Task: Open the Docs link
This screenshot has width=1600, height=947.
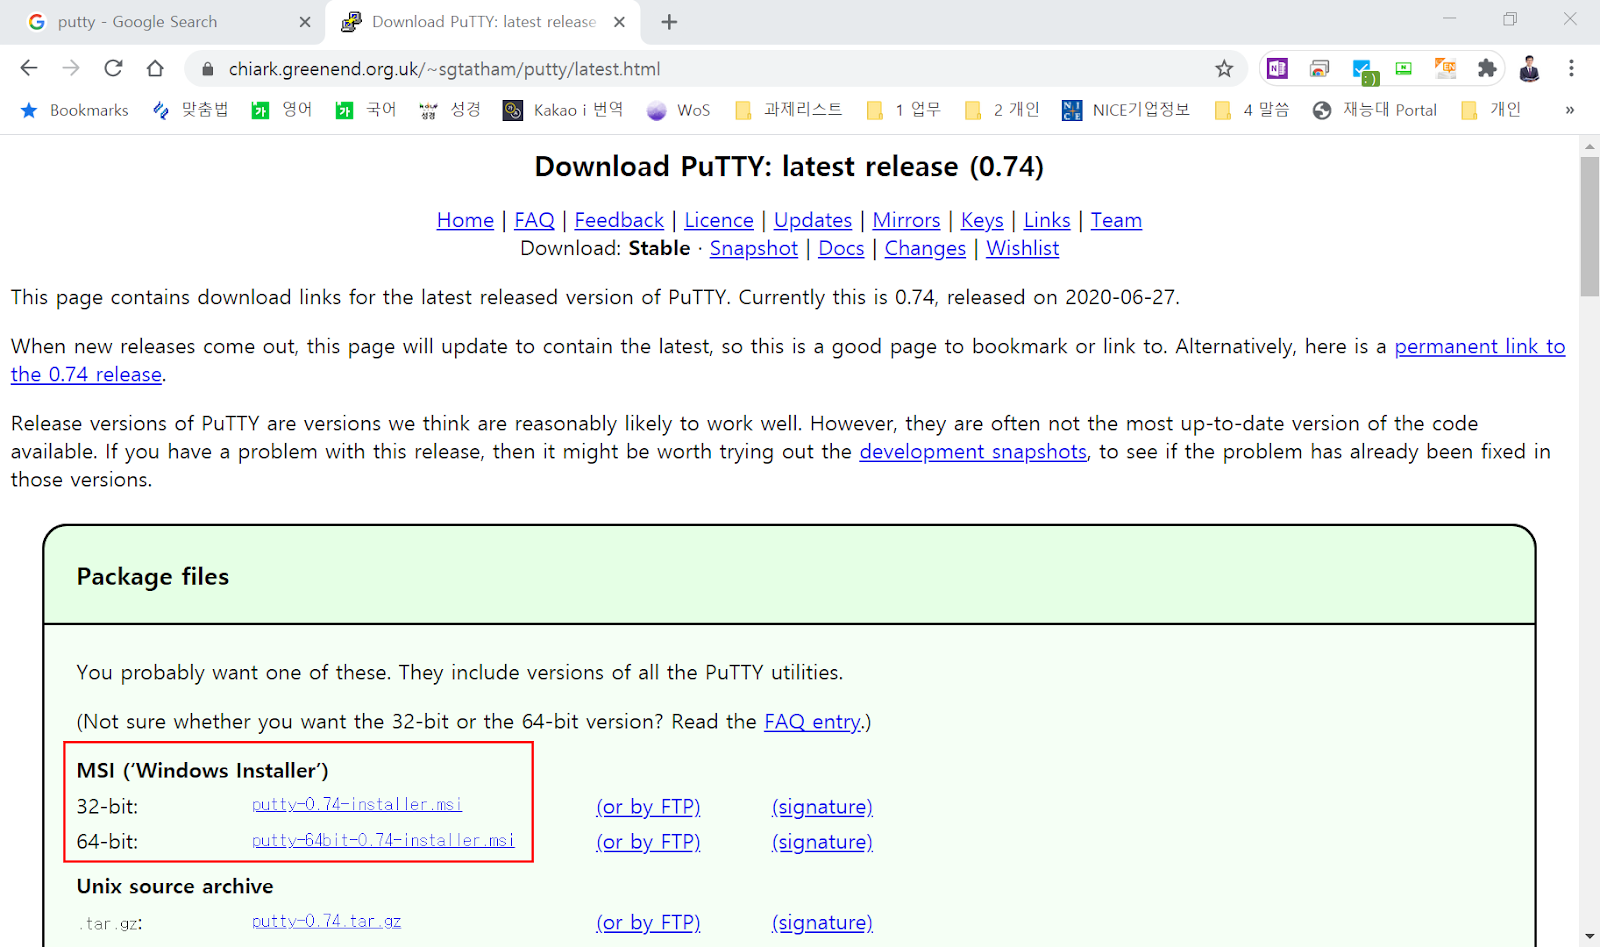Action: [841, 248]
